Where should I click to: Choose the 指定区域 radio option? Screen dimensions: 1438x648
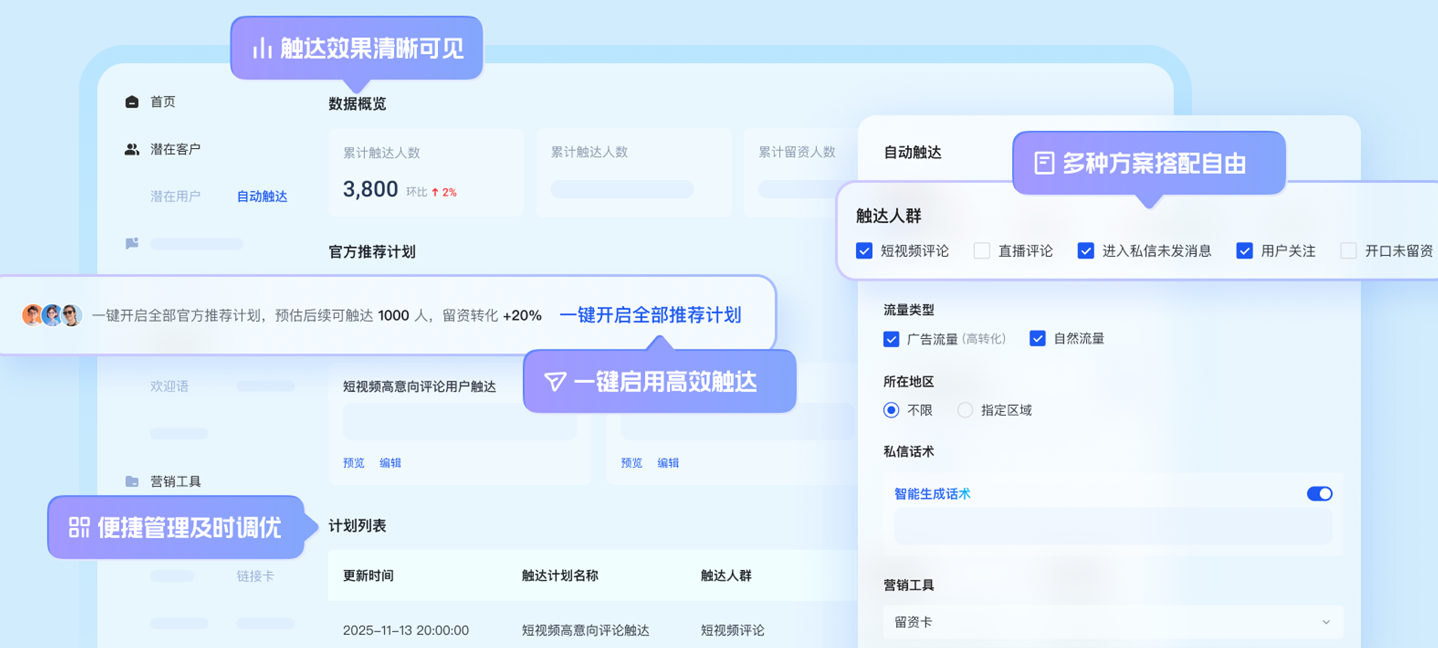[x=965, y=410]
